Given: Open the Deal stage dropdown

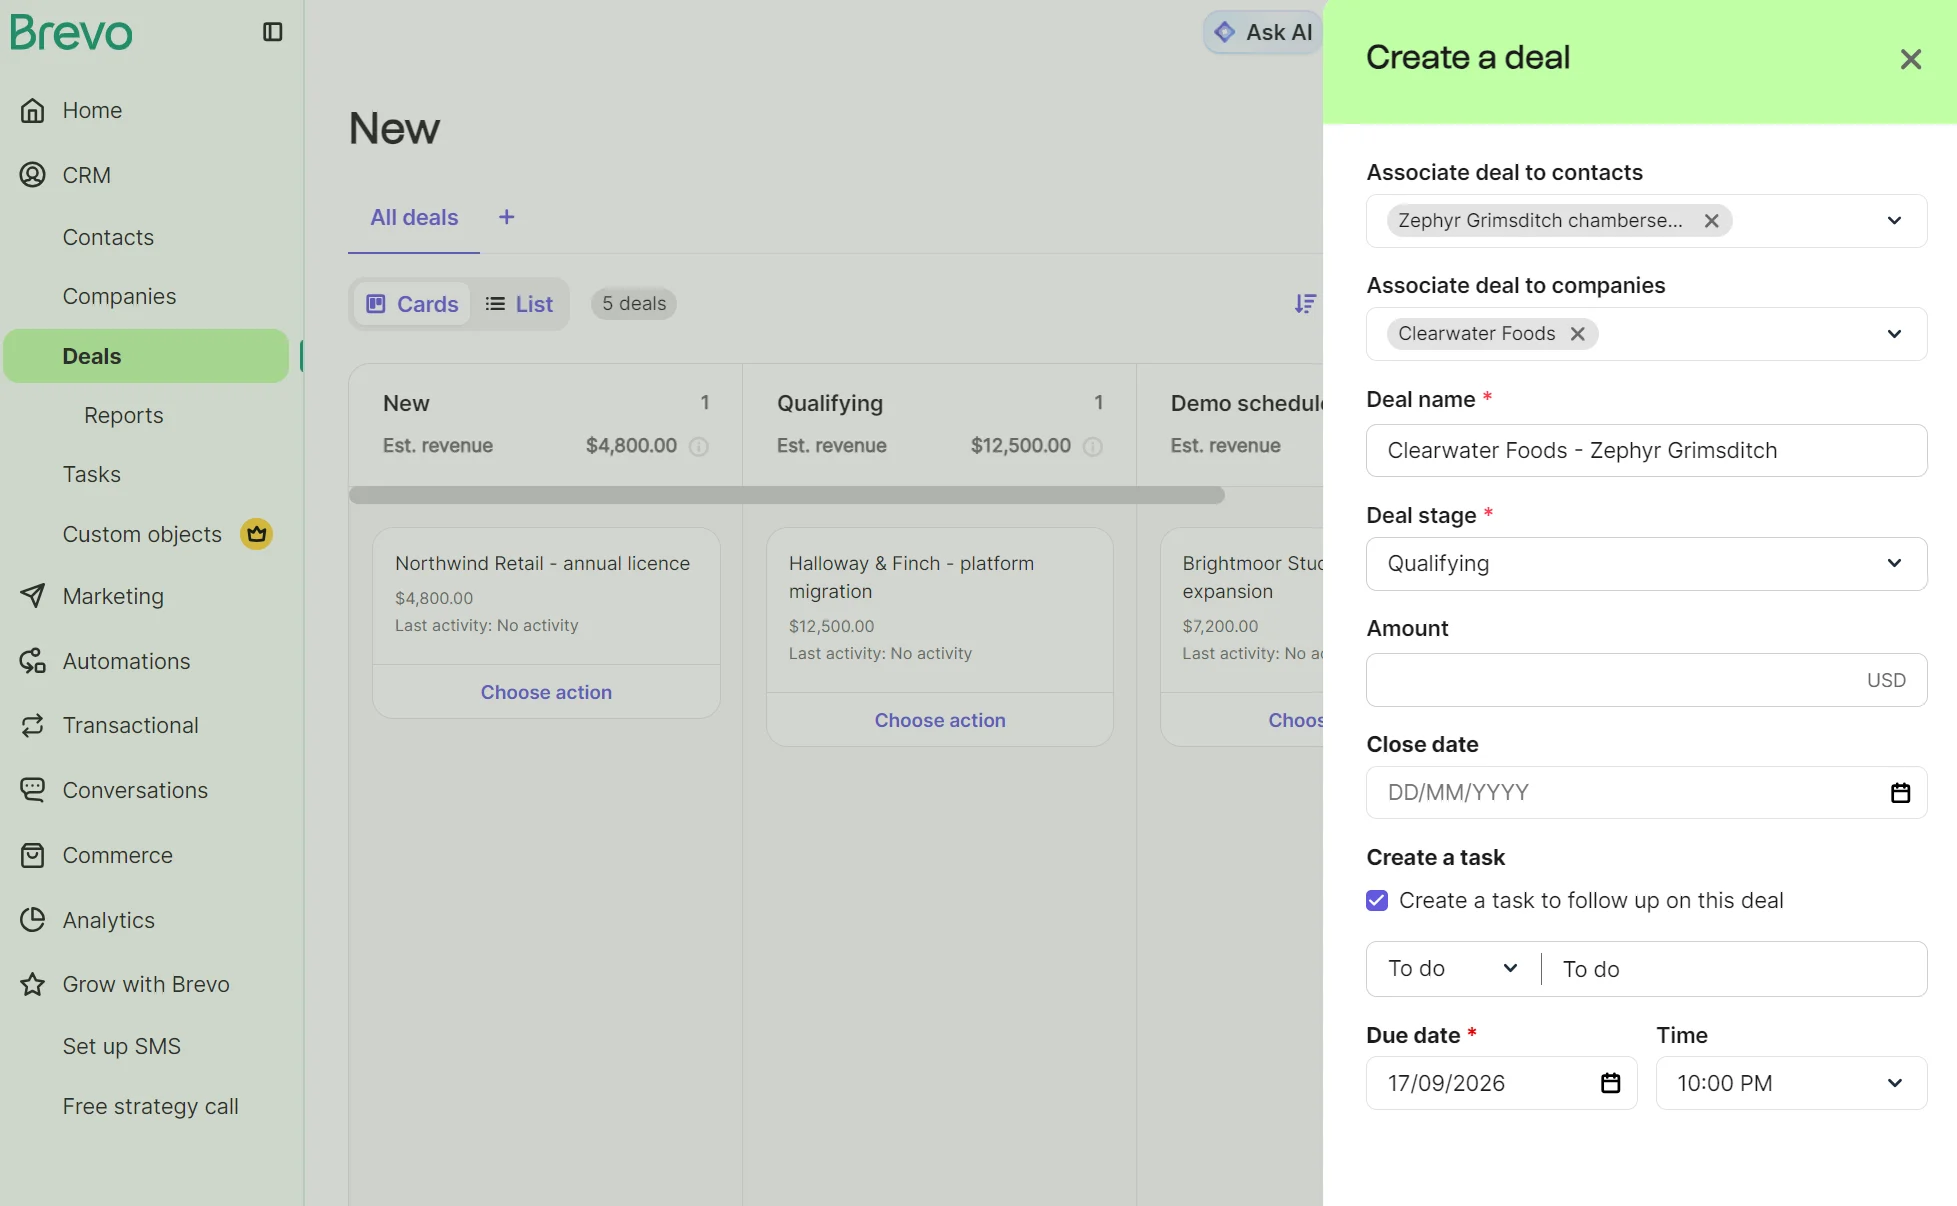Looking at the screenshot, I should pyautogui.click(x=1647, y=564).
